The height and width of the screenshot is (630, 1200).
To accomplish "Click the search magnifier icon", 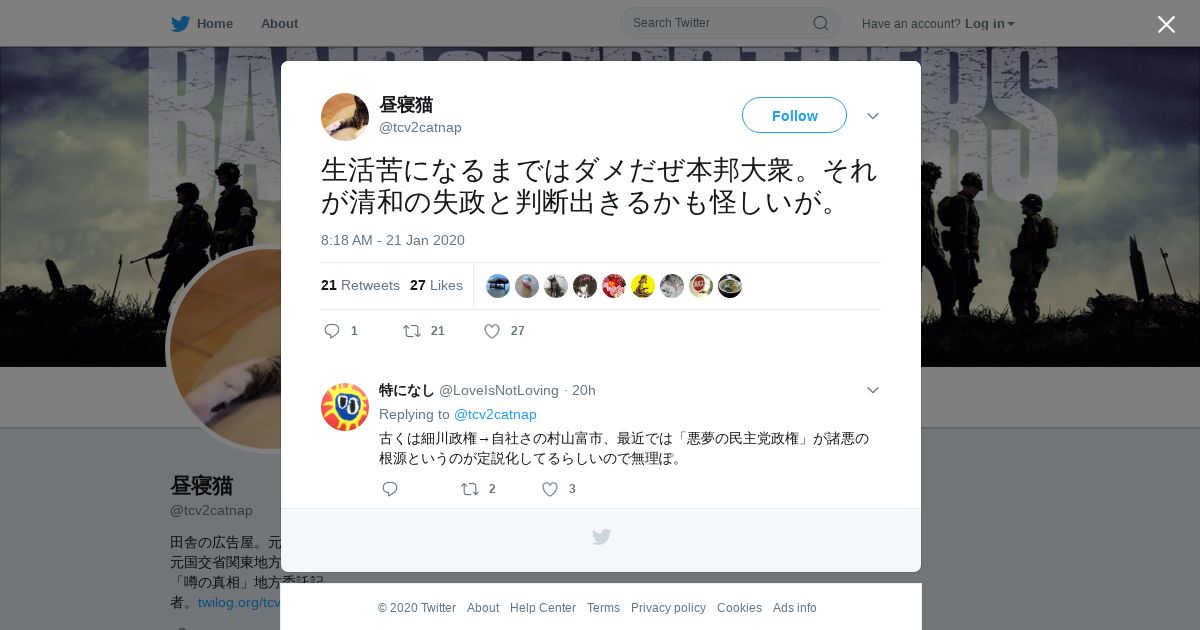I will [x=820, y=23].
